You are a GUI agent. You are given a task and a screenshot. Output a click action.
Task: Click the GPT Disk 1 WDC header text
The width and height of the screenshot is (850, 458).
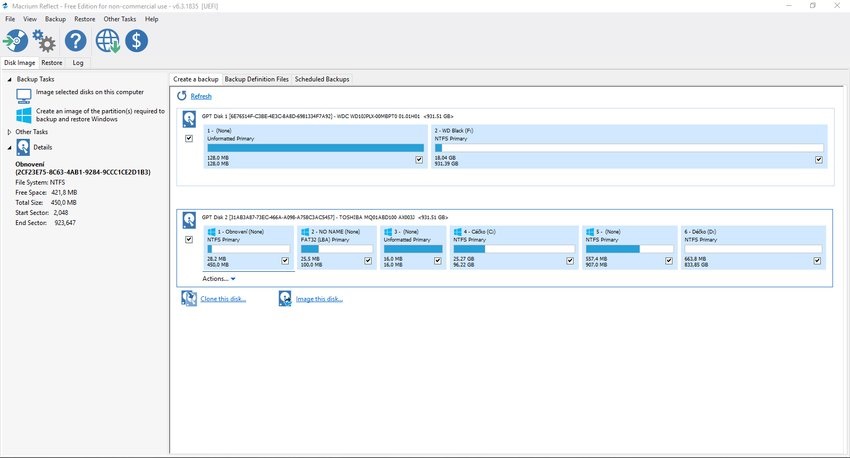tap(327, 116)
